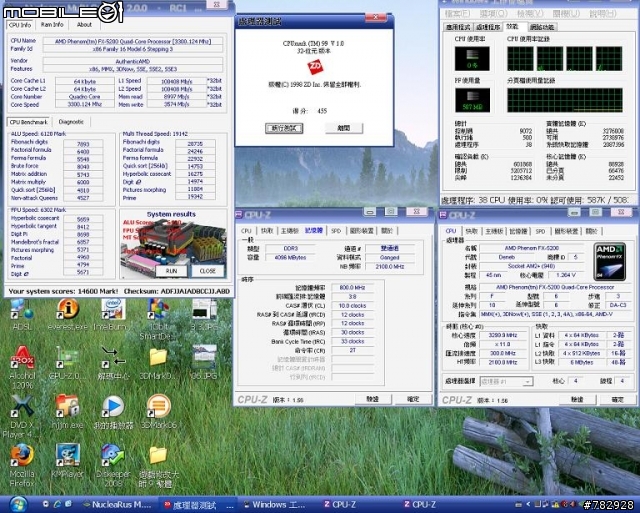This screenshot has width=640, height=513.
Task: Switch to NucleaRus taskbar button
Action: (118, 505)
